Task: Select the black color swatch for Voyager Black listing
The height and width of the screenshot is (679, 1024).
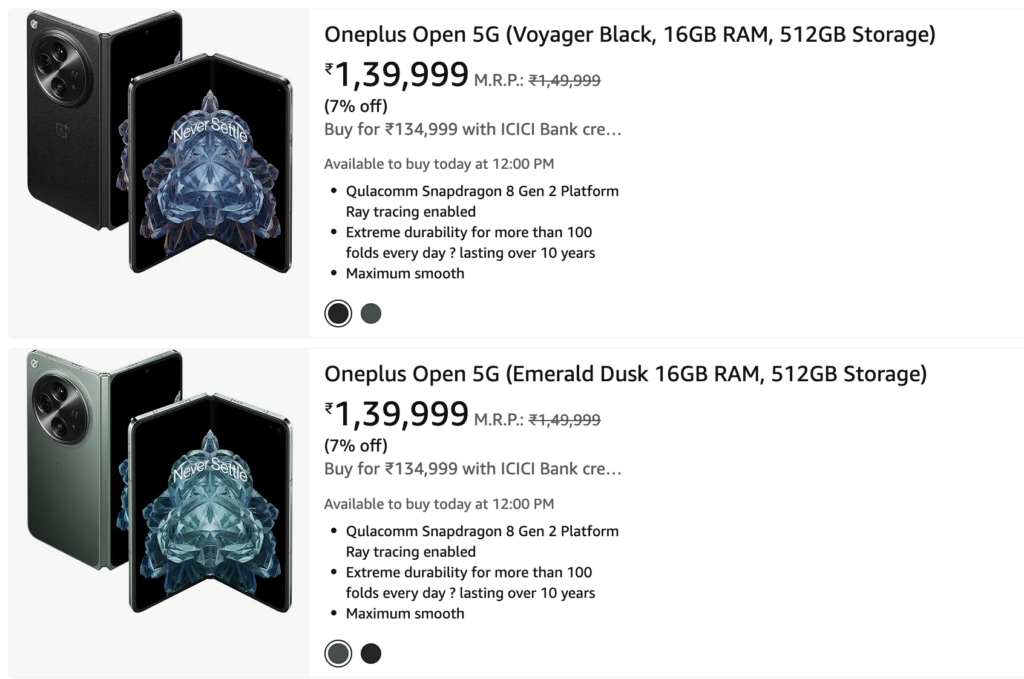Action: click(338, 313)
